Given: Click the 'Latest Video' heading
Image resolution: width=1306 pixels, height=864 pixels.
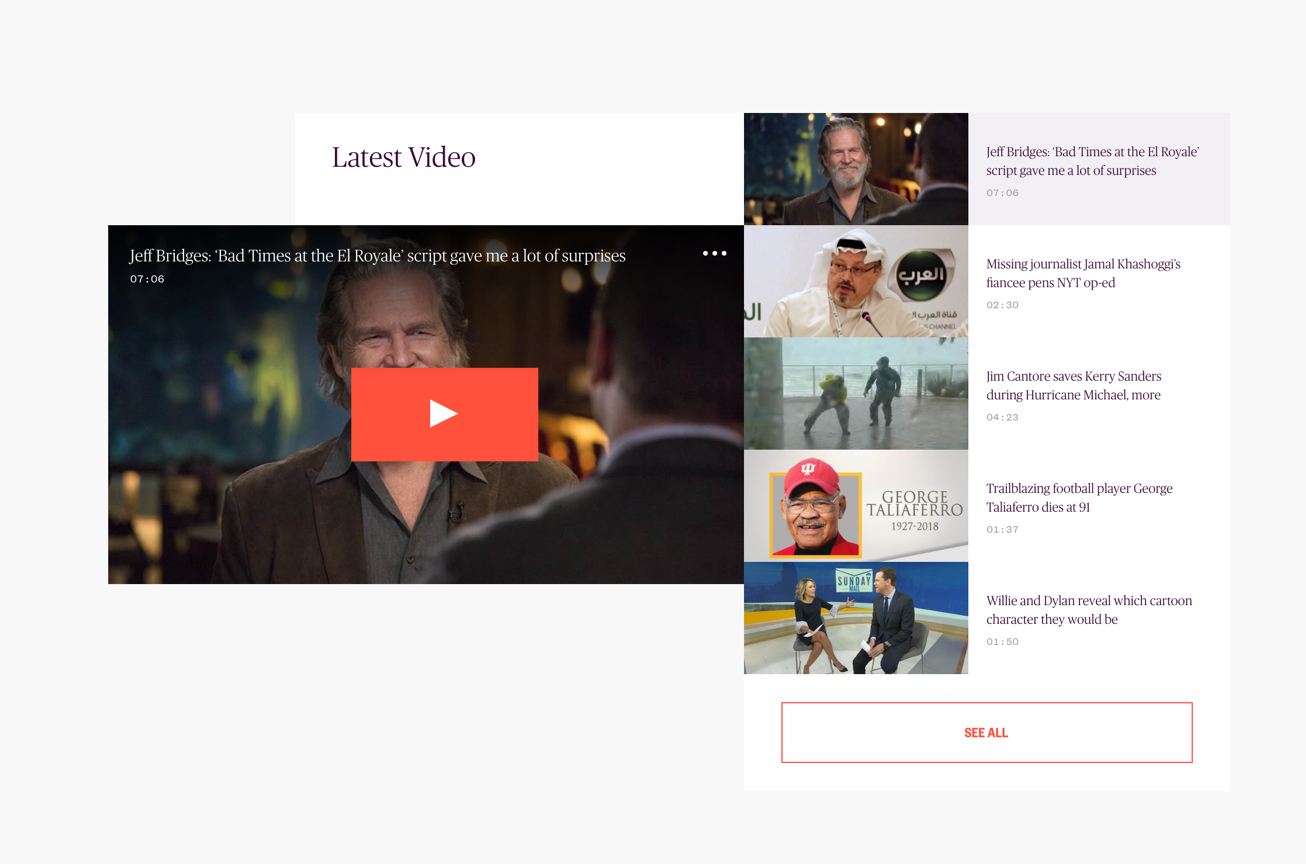Looking at the screenshot, I should 404,157.
